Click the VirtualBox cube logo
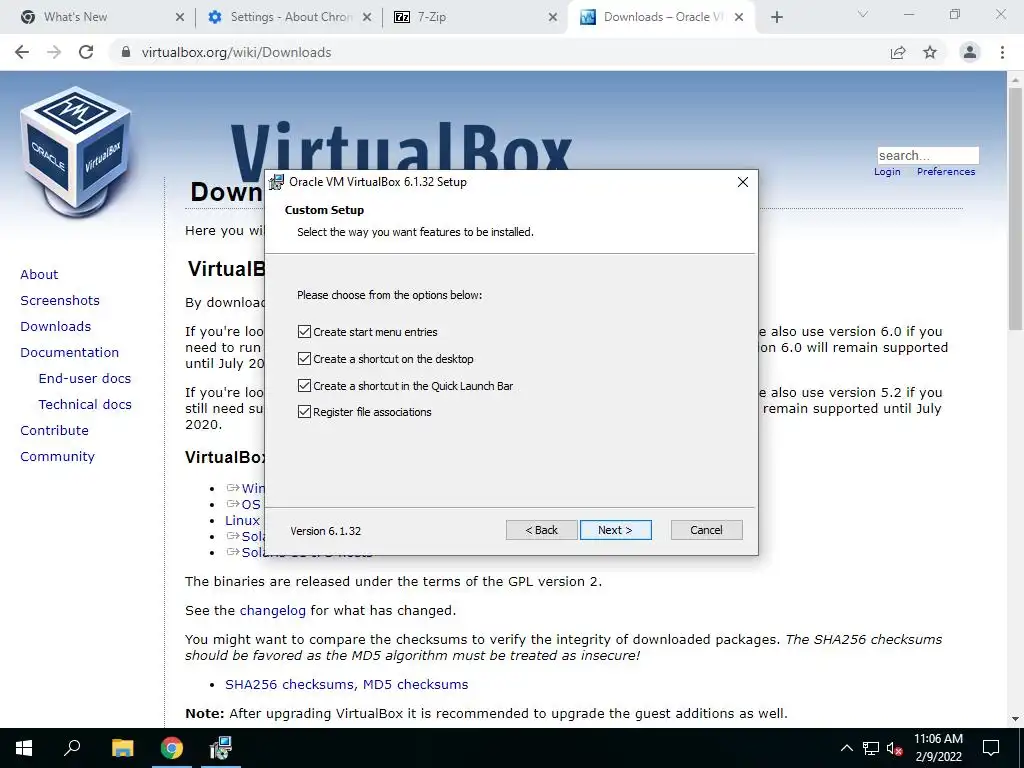The width and height of the screenshot is (1024, 768). (x=76, y=151)
